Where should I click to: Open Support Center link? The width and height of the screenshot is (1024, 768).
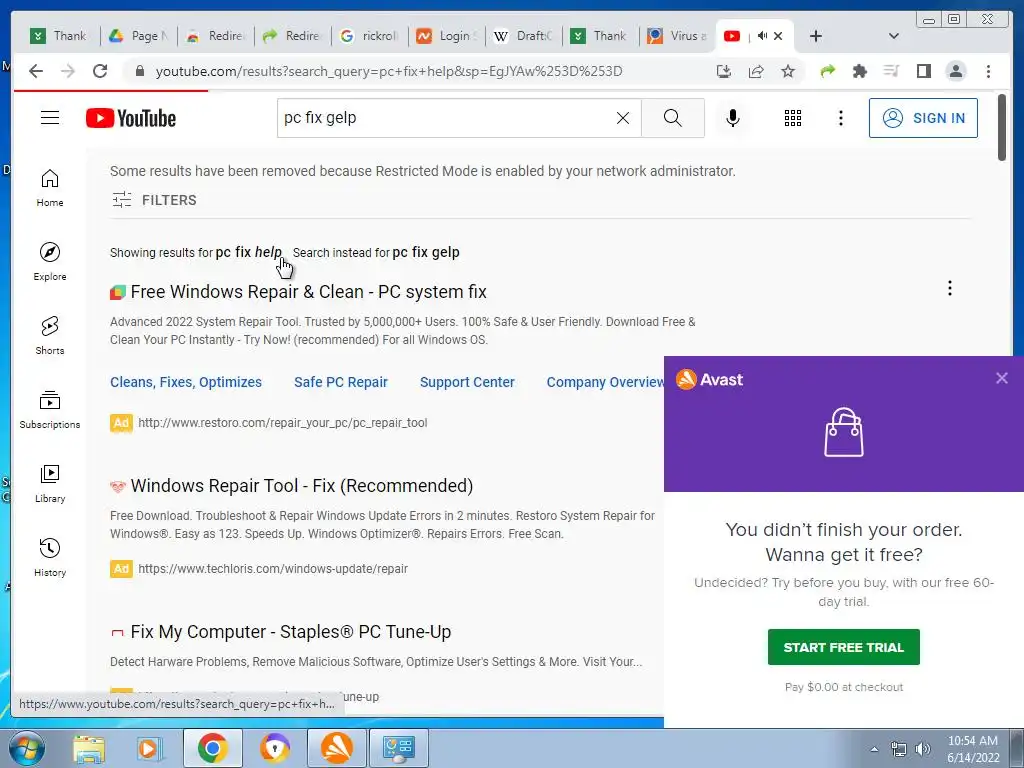467,382
